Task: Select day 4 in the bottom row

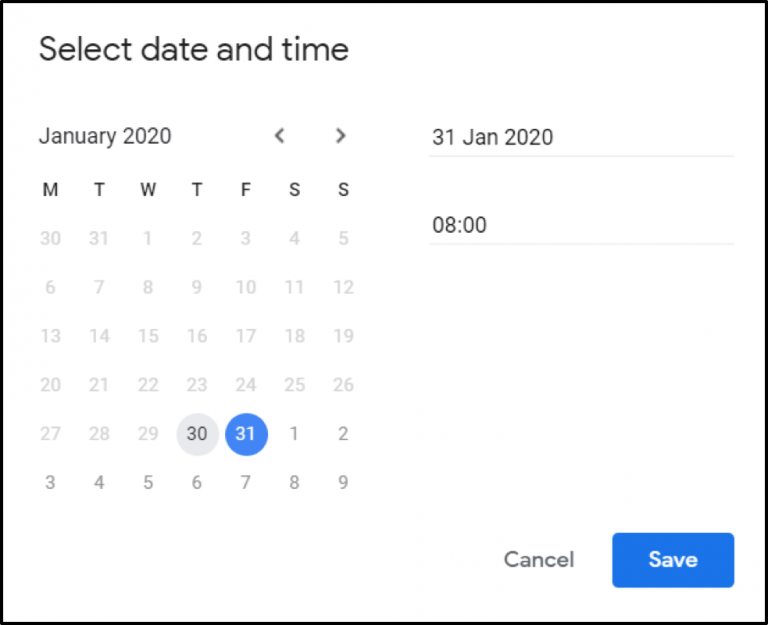Action: pos(99,483)
